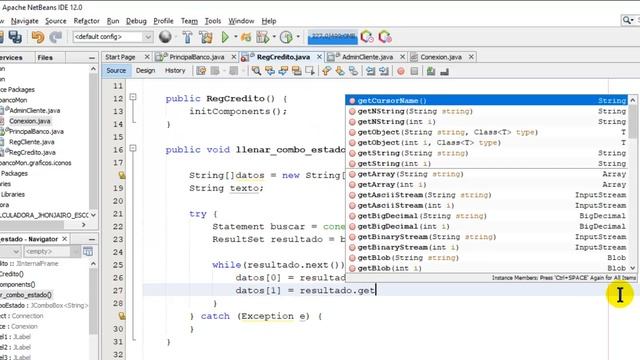640x360 pixels.
Task: Open the Files panel tab
Action: 45,58
